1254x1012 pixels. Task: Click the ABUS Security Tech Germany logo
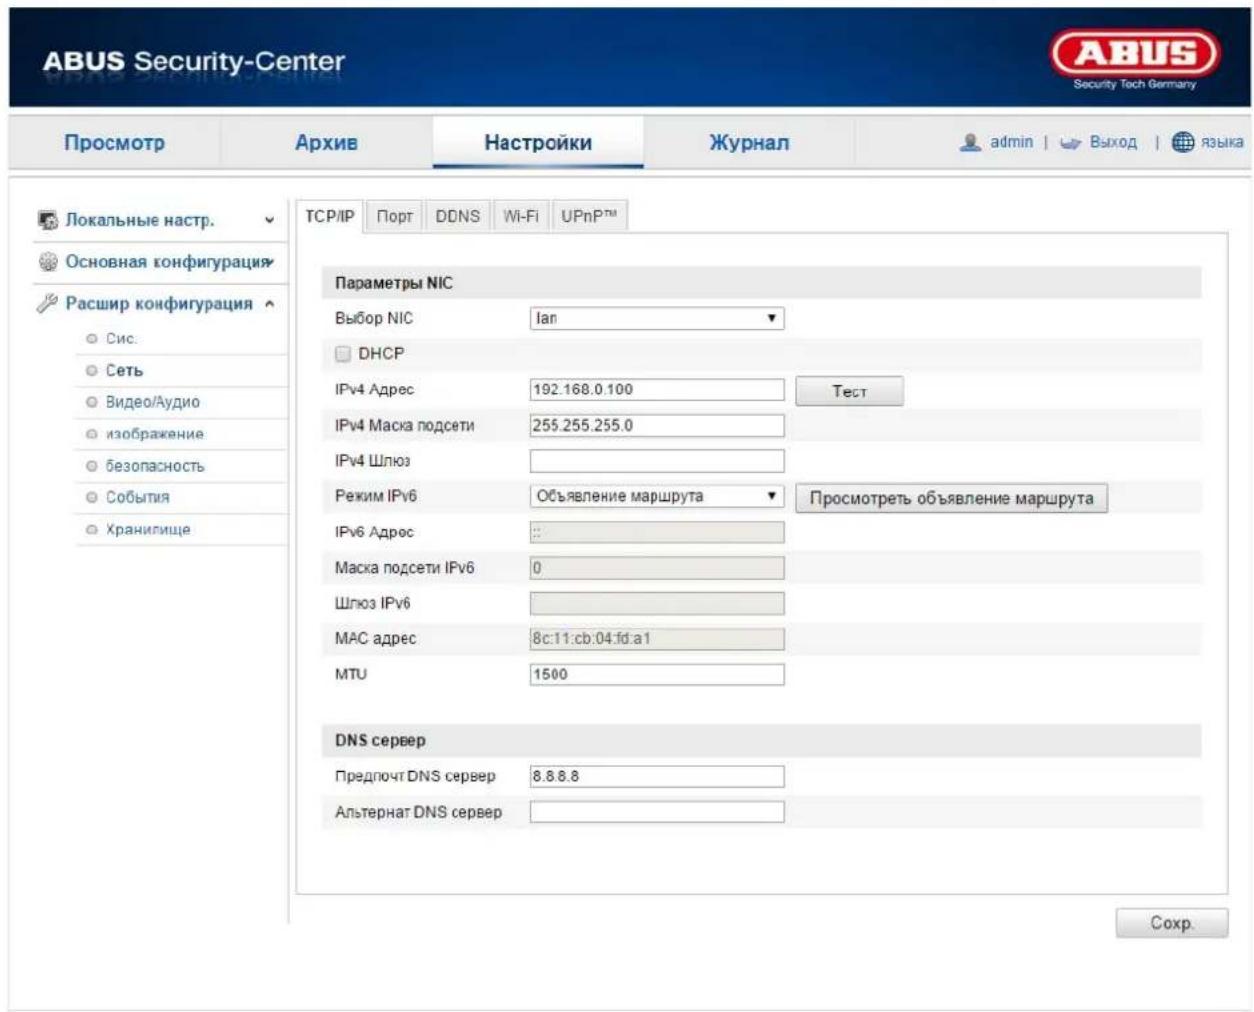point(1135,59)
